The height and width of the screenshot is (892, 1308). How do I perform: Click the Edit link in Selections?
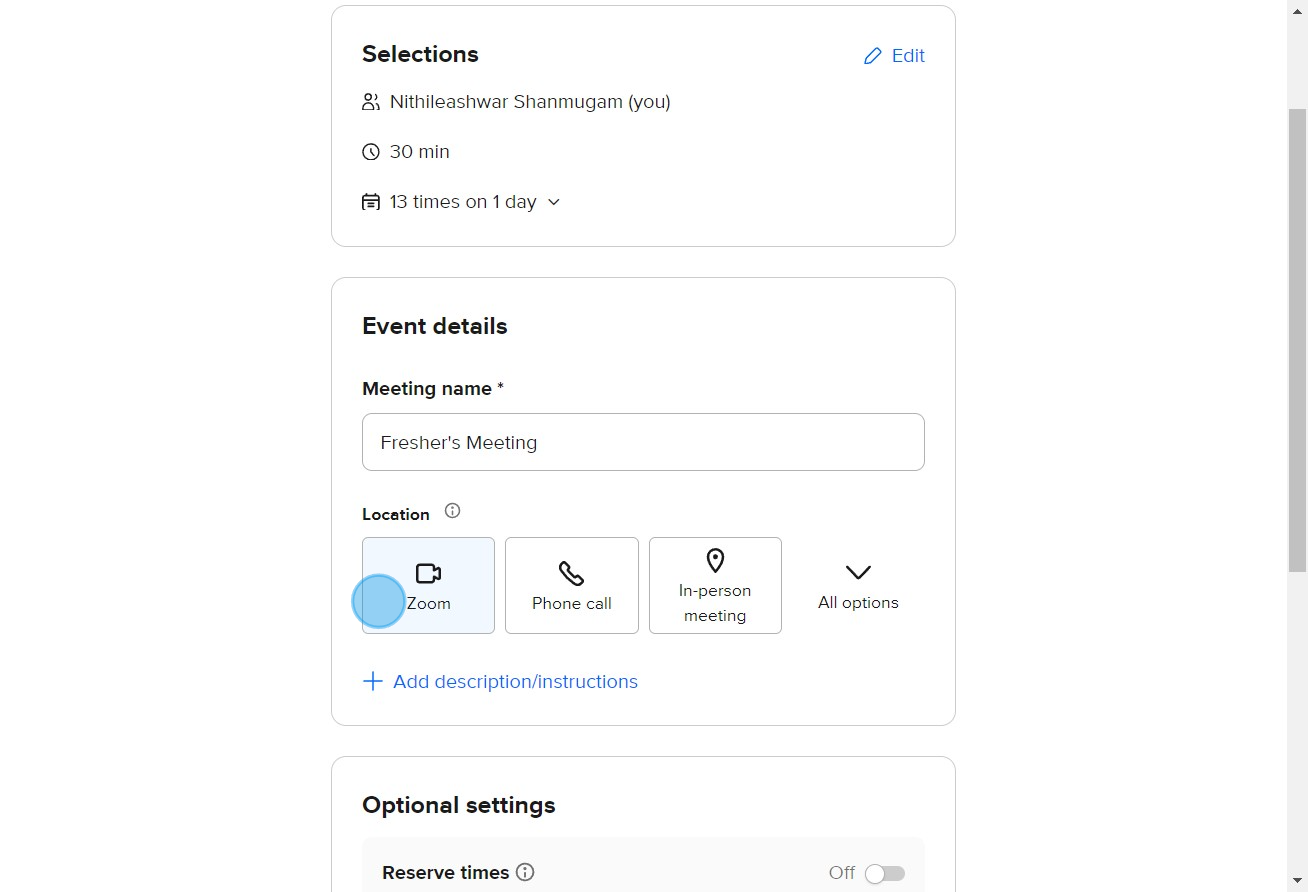click(894, 56)
